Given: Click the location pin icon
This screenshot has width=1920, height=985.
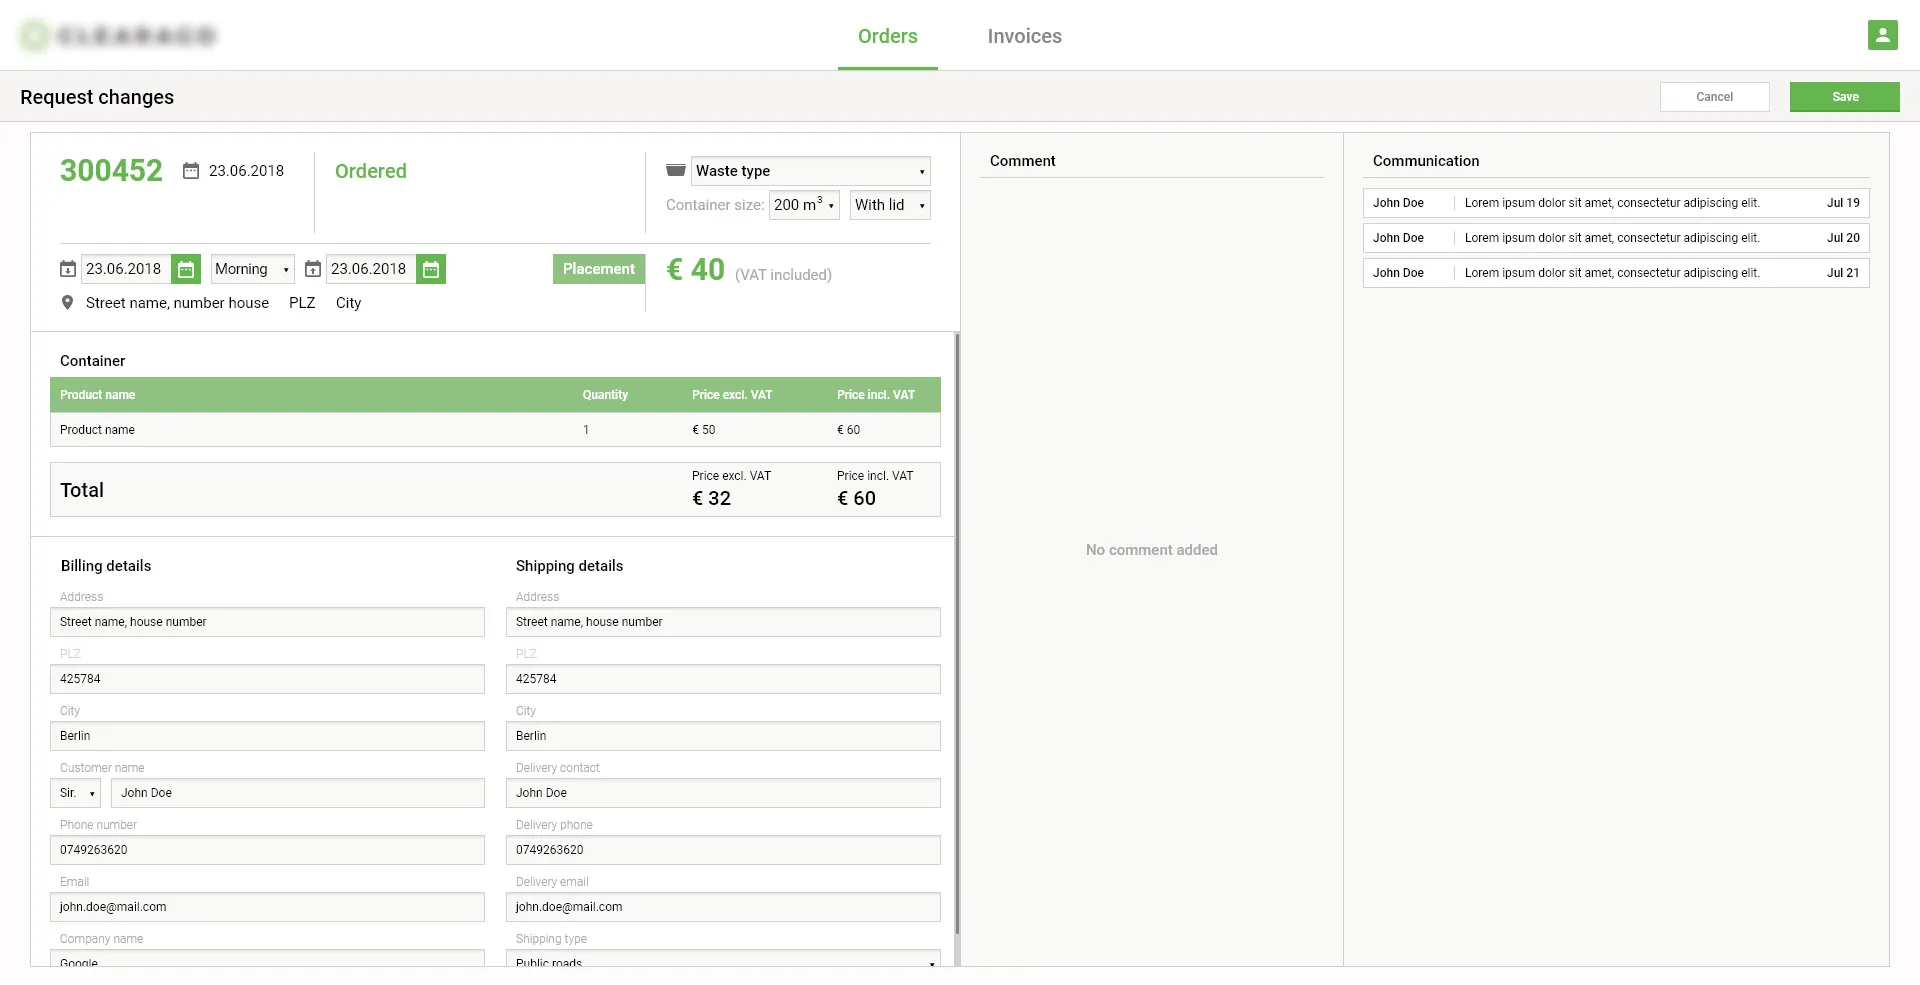Looking at the screenshot, I should point(67,303).
